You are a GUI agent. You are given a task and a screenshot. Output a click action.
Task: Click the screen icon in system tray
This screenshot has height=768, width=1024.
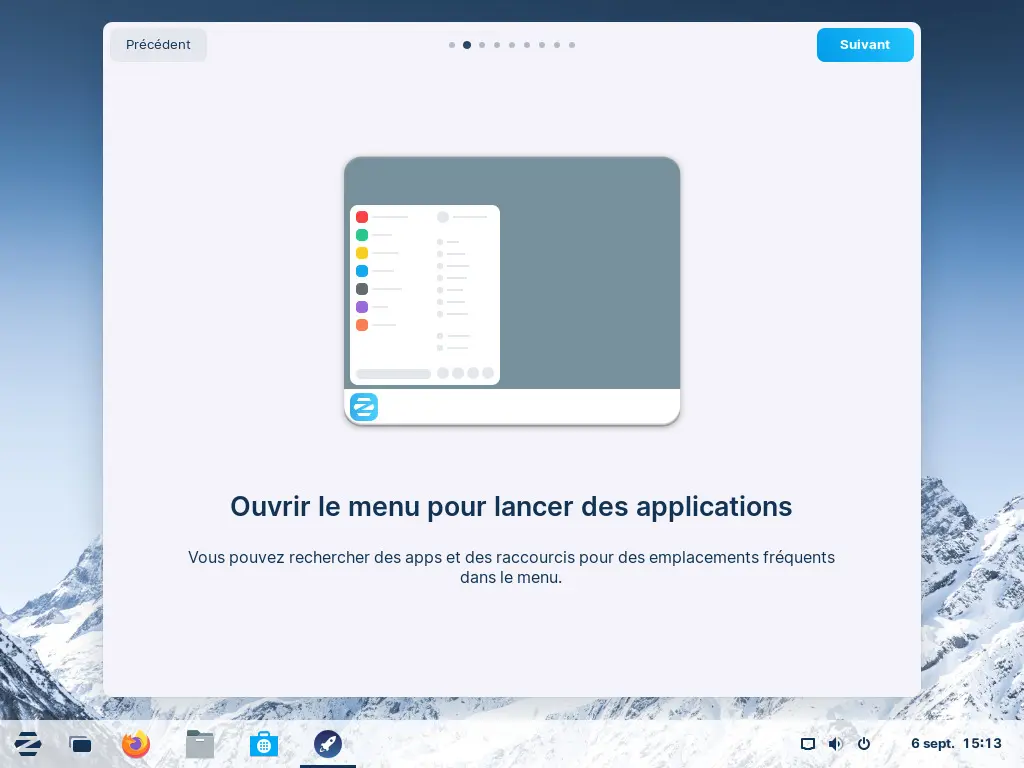pyautogui.click(x=808, y=744)
